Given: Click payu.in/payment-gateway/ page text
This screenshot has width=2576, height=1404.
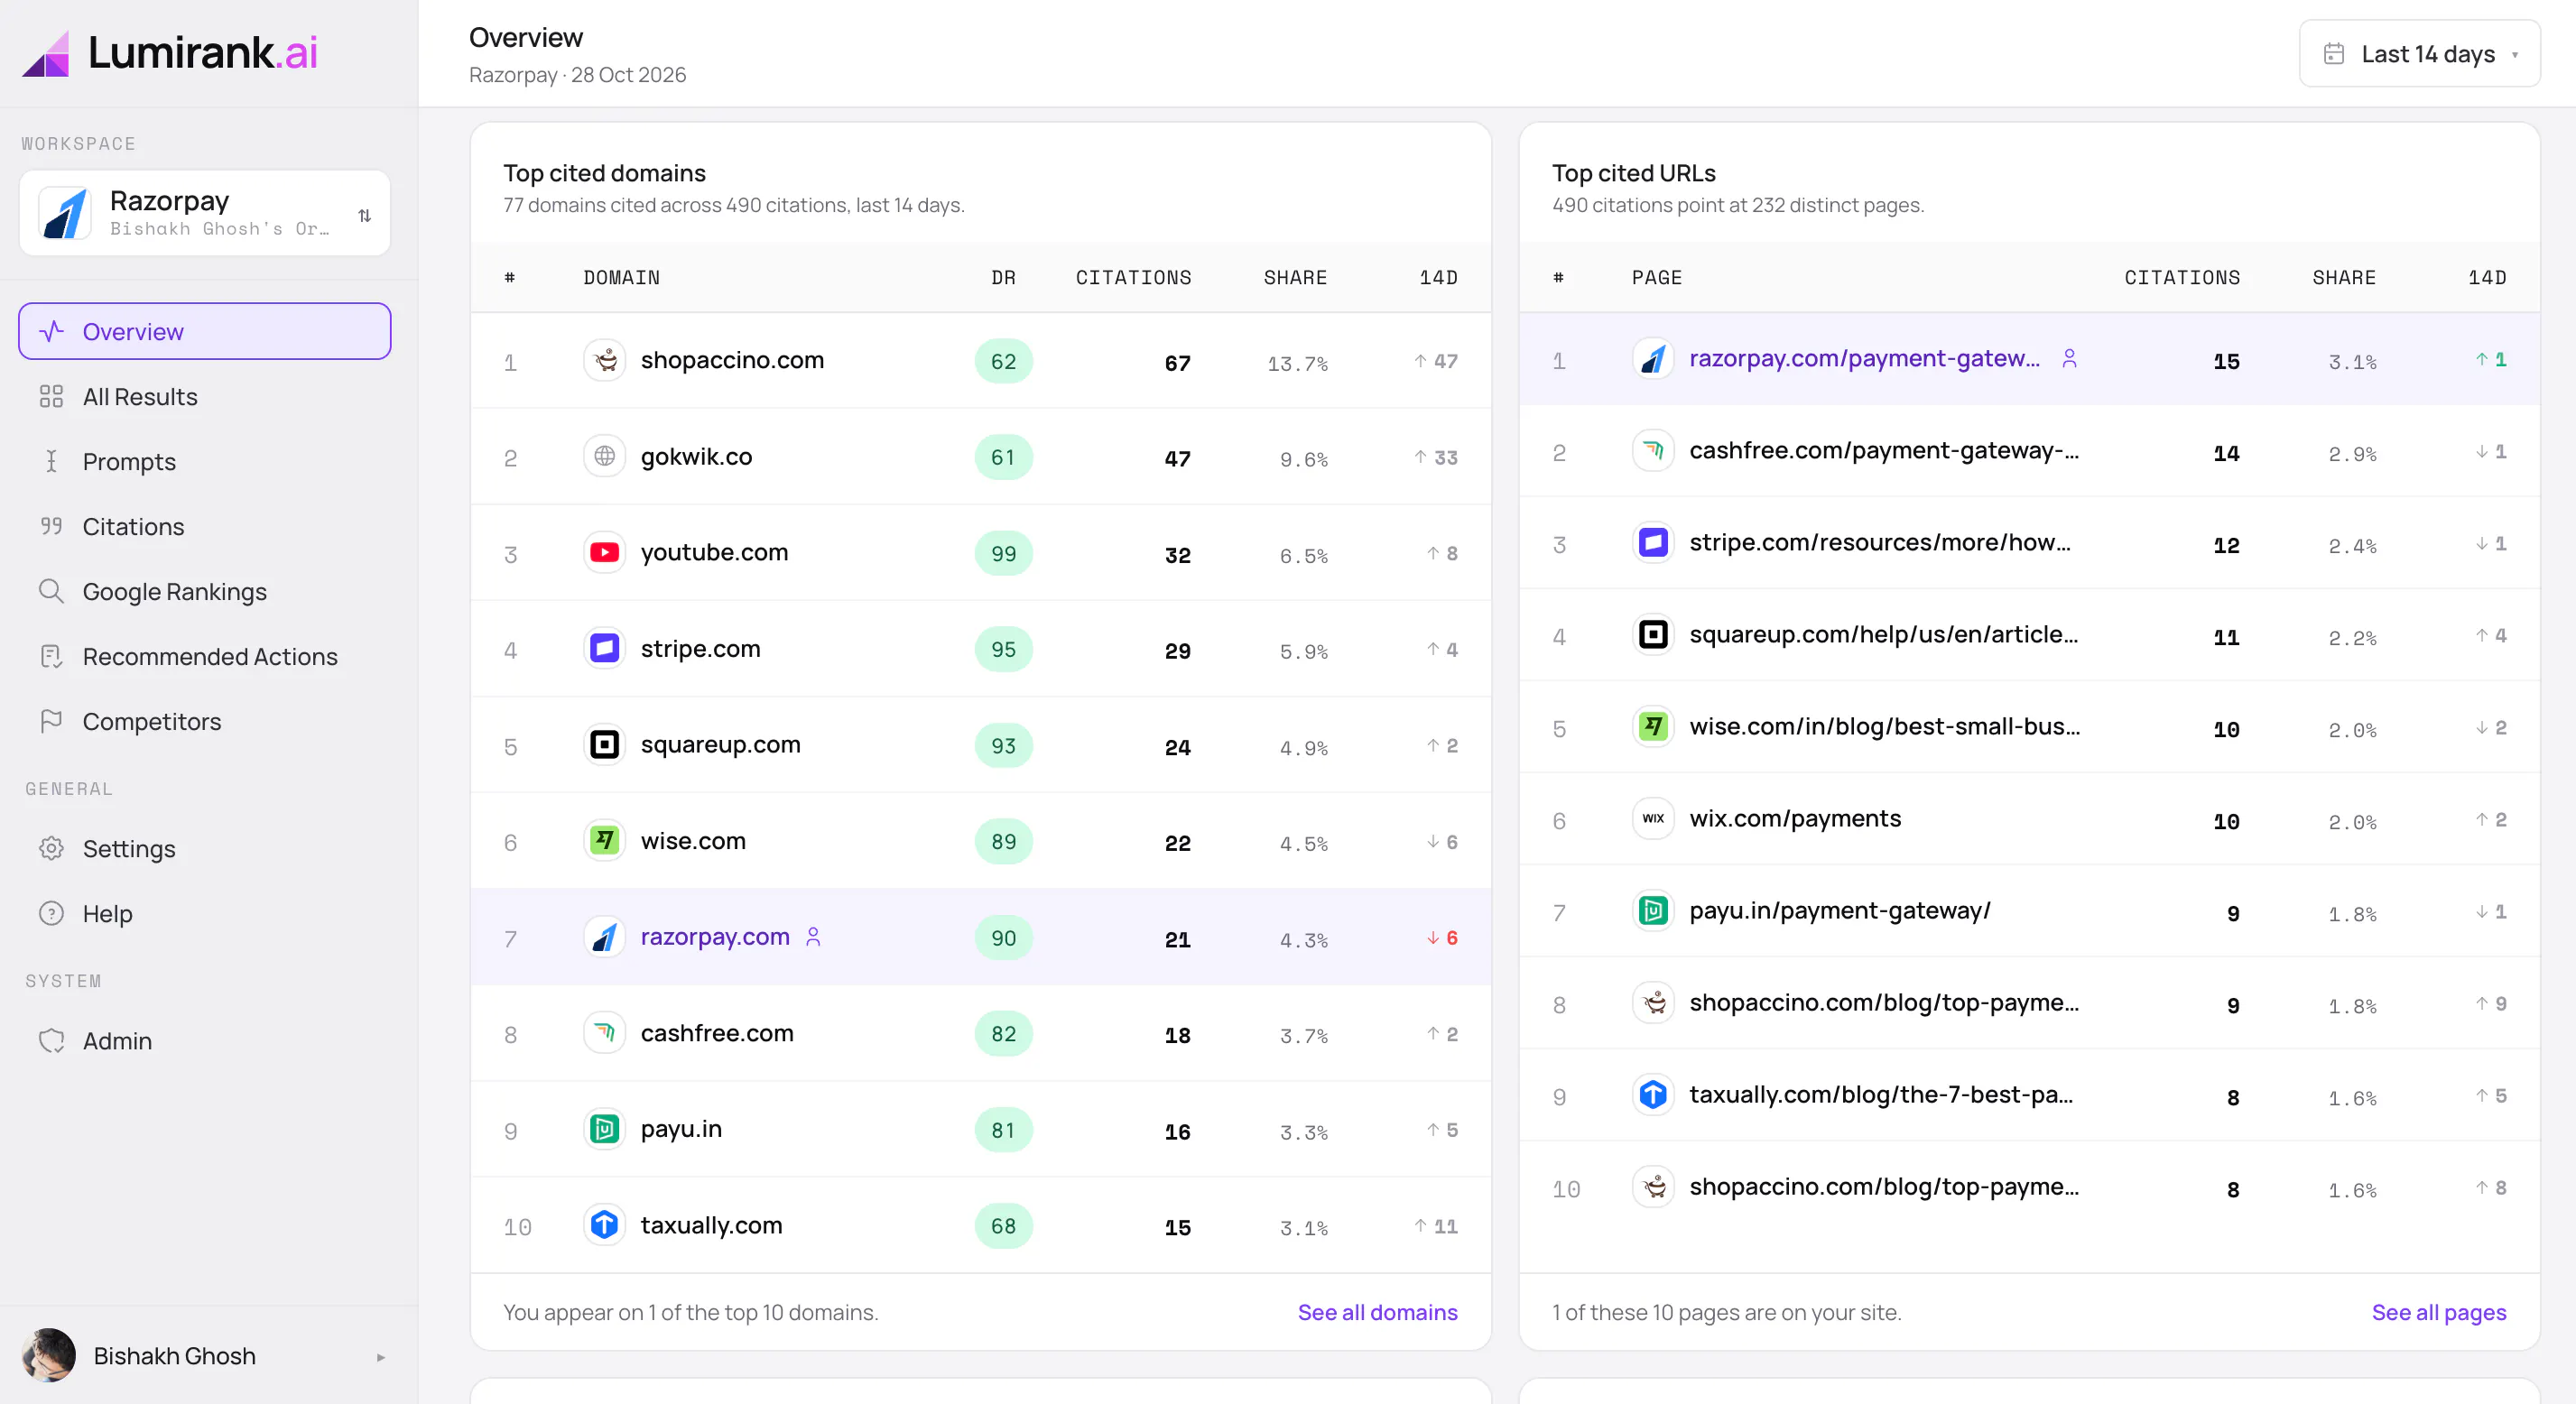Looking at the screenshot, I should 1840,911.
